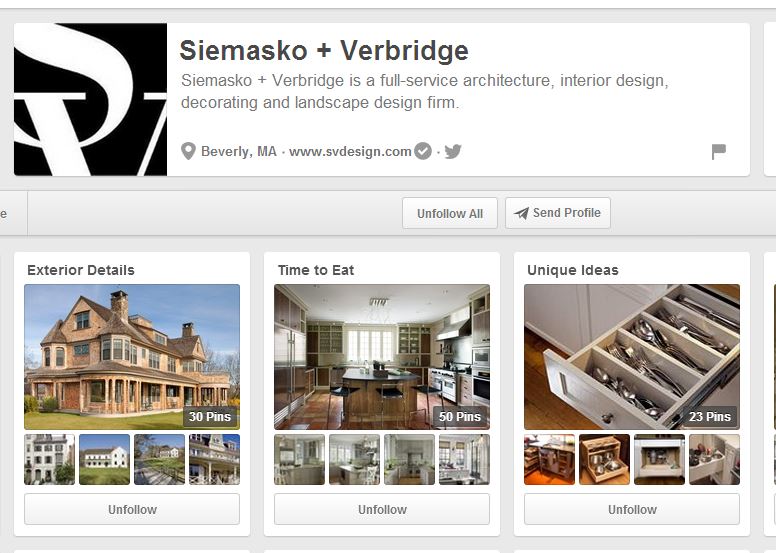Click the Siemasko + Verbridge logo image
The image size is (776, 553).
pyautogui.click(x=91, y=99)
